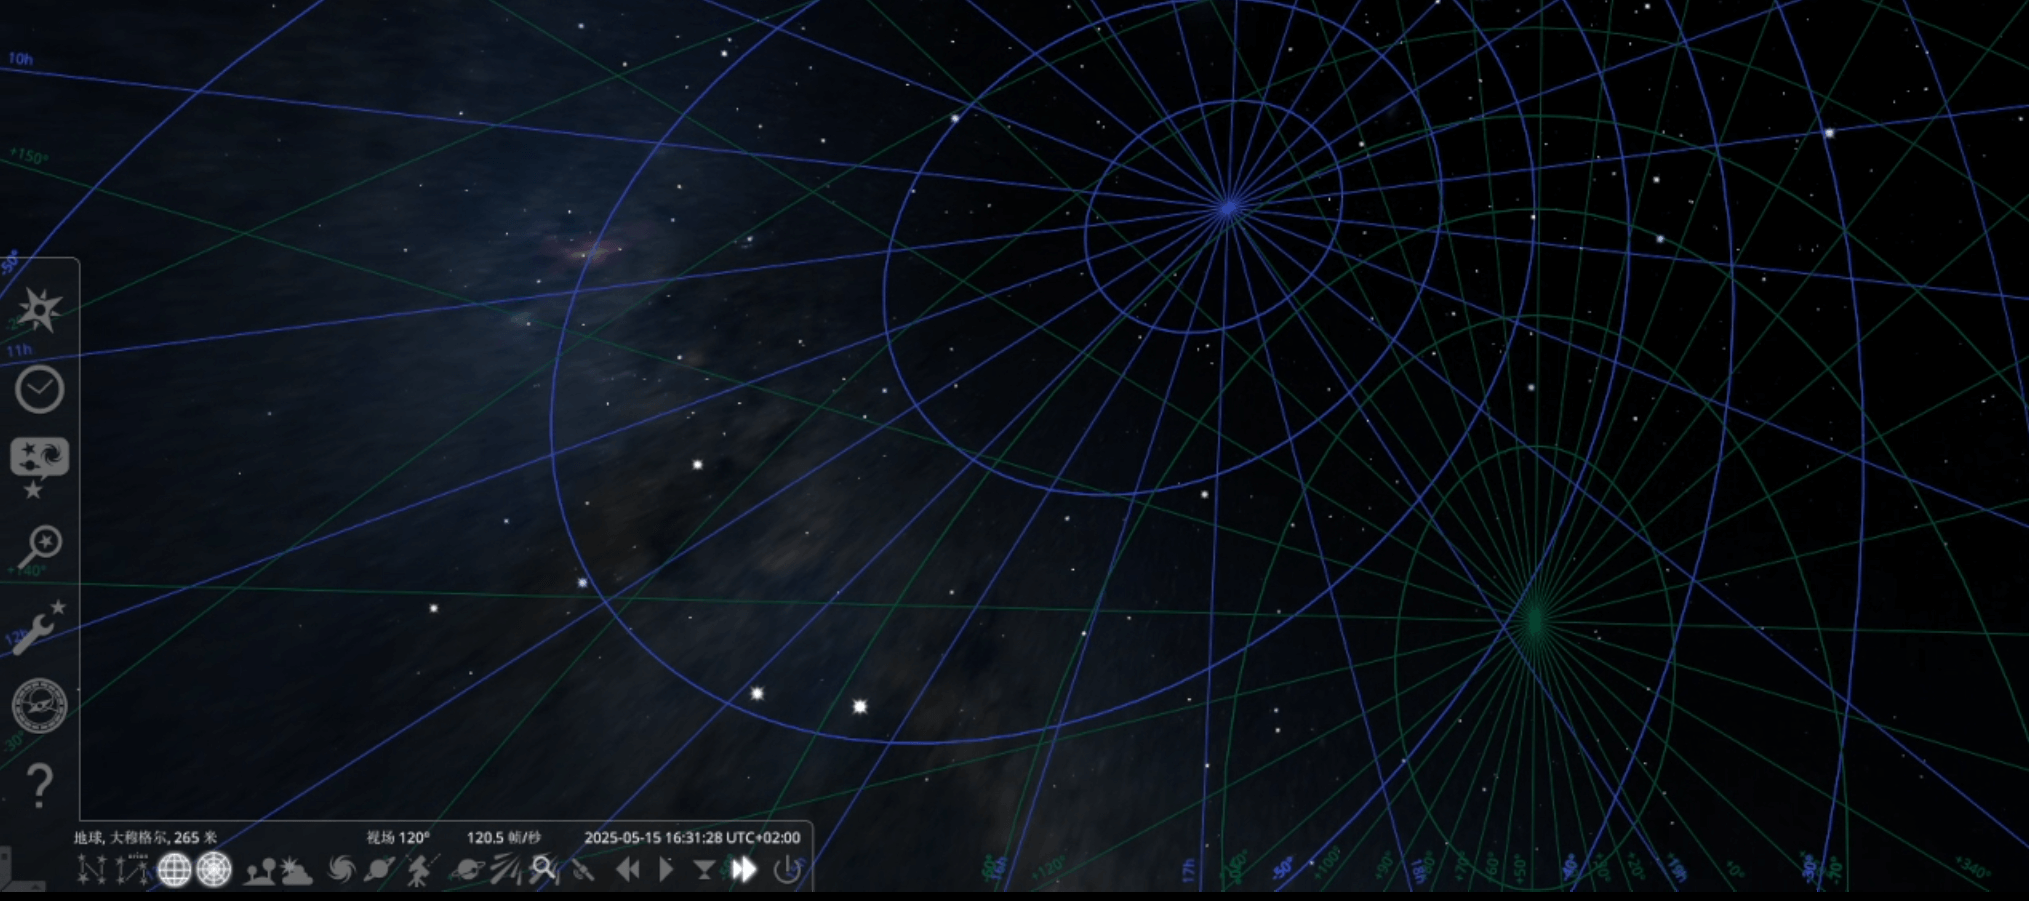Set time to now with hourglass

(x=704, y=870)
